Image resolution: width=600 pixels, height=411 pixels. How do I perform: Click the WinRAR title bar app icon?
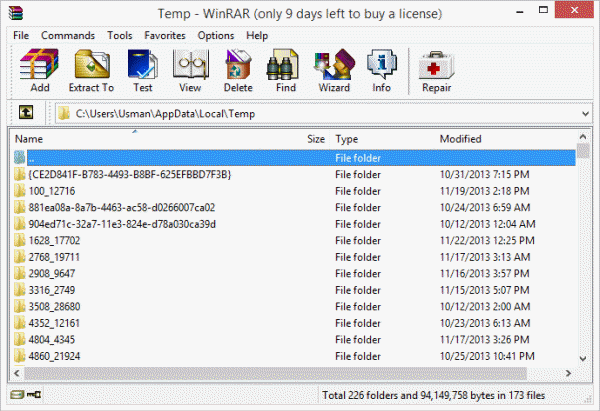[x=16, y=13]
